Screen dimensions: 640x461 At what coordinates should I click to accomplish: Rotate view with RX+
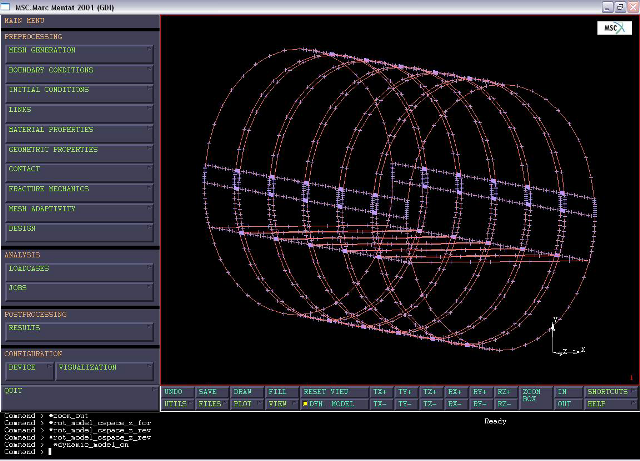(456, 392)
